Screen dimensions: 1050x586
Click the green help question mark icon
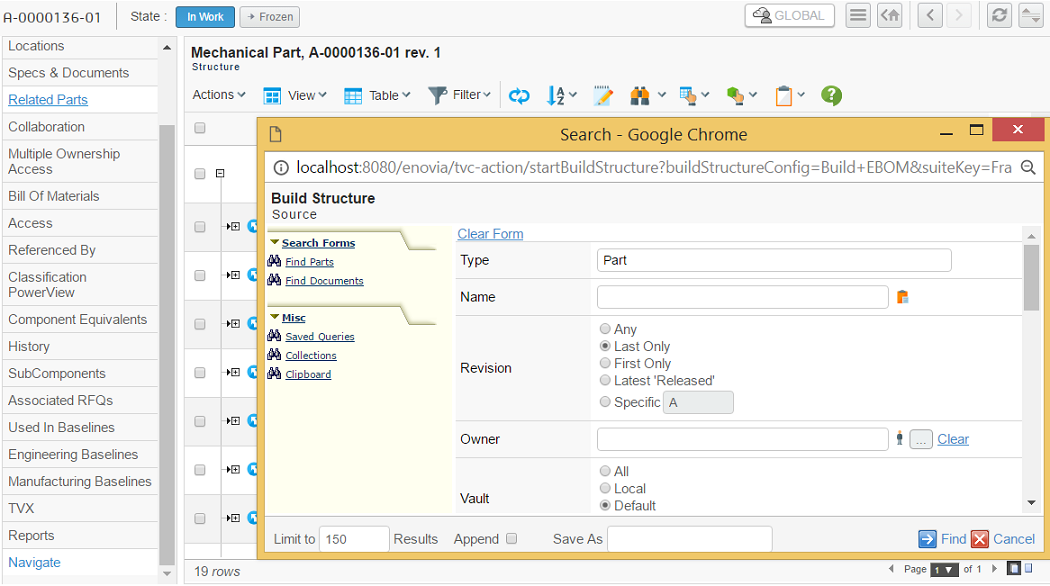tap(831, 95)
